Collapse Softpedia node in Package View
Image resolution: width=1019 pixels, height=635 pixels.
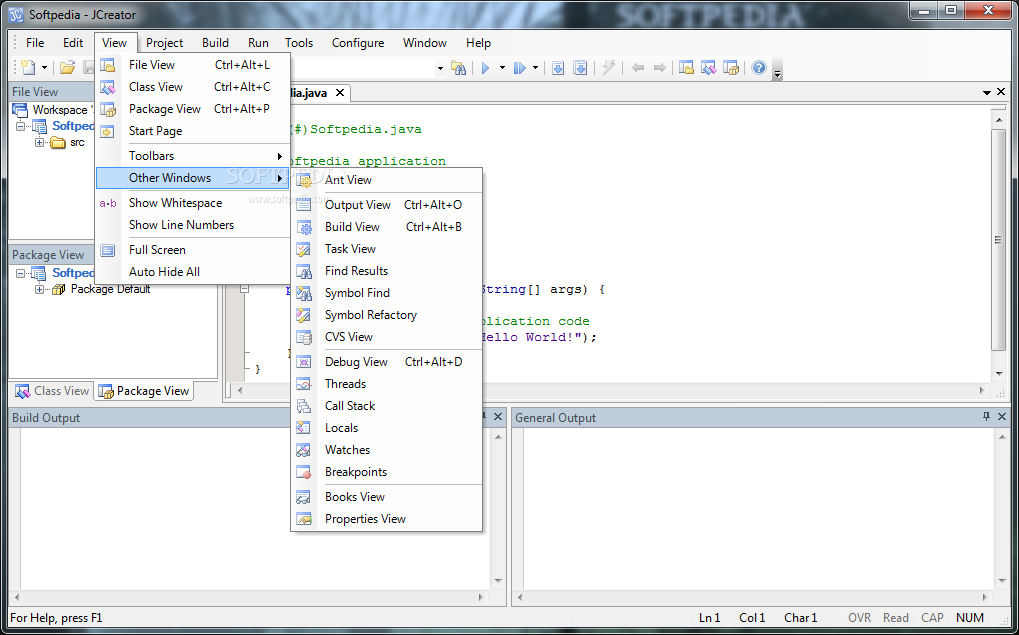pyautogui.click(x=20, y=273)
